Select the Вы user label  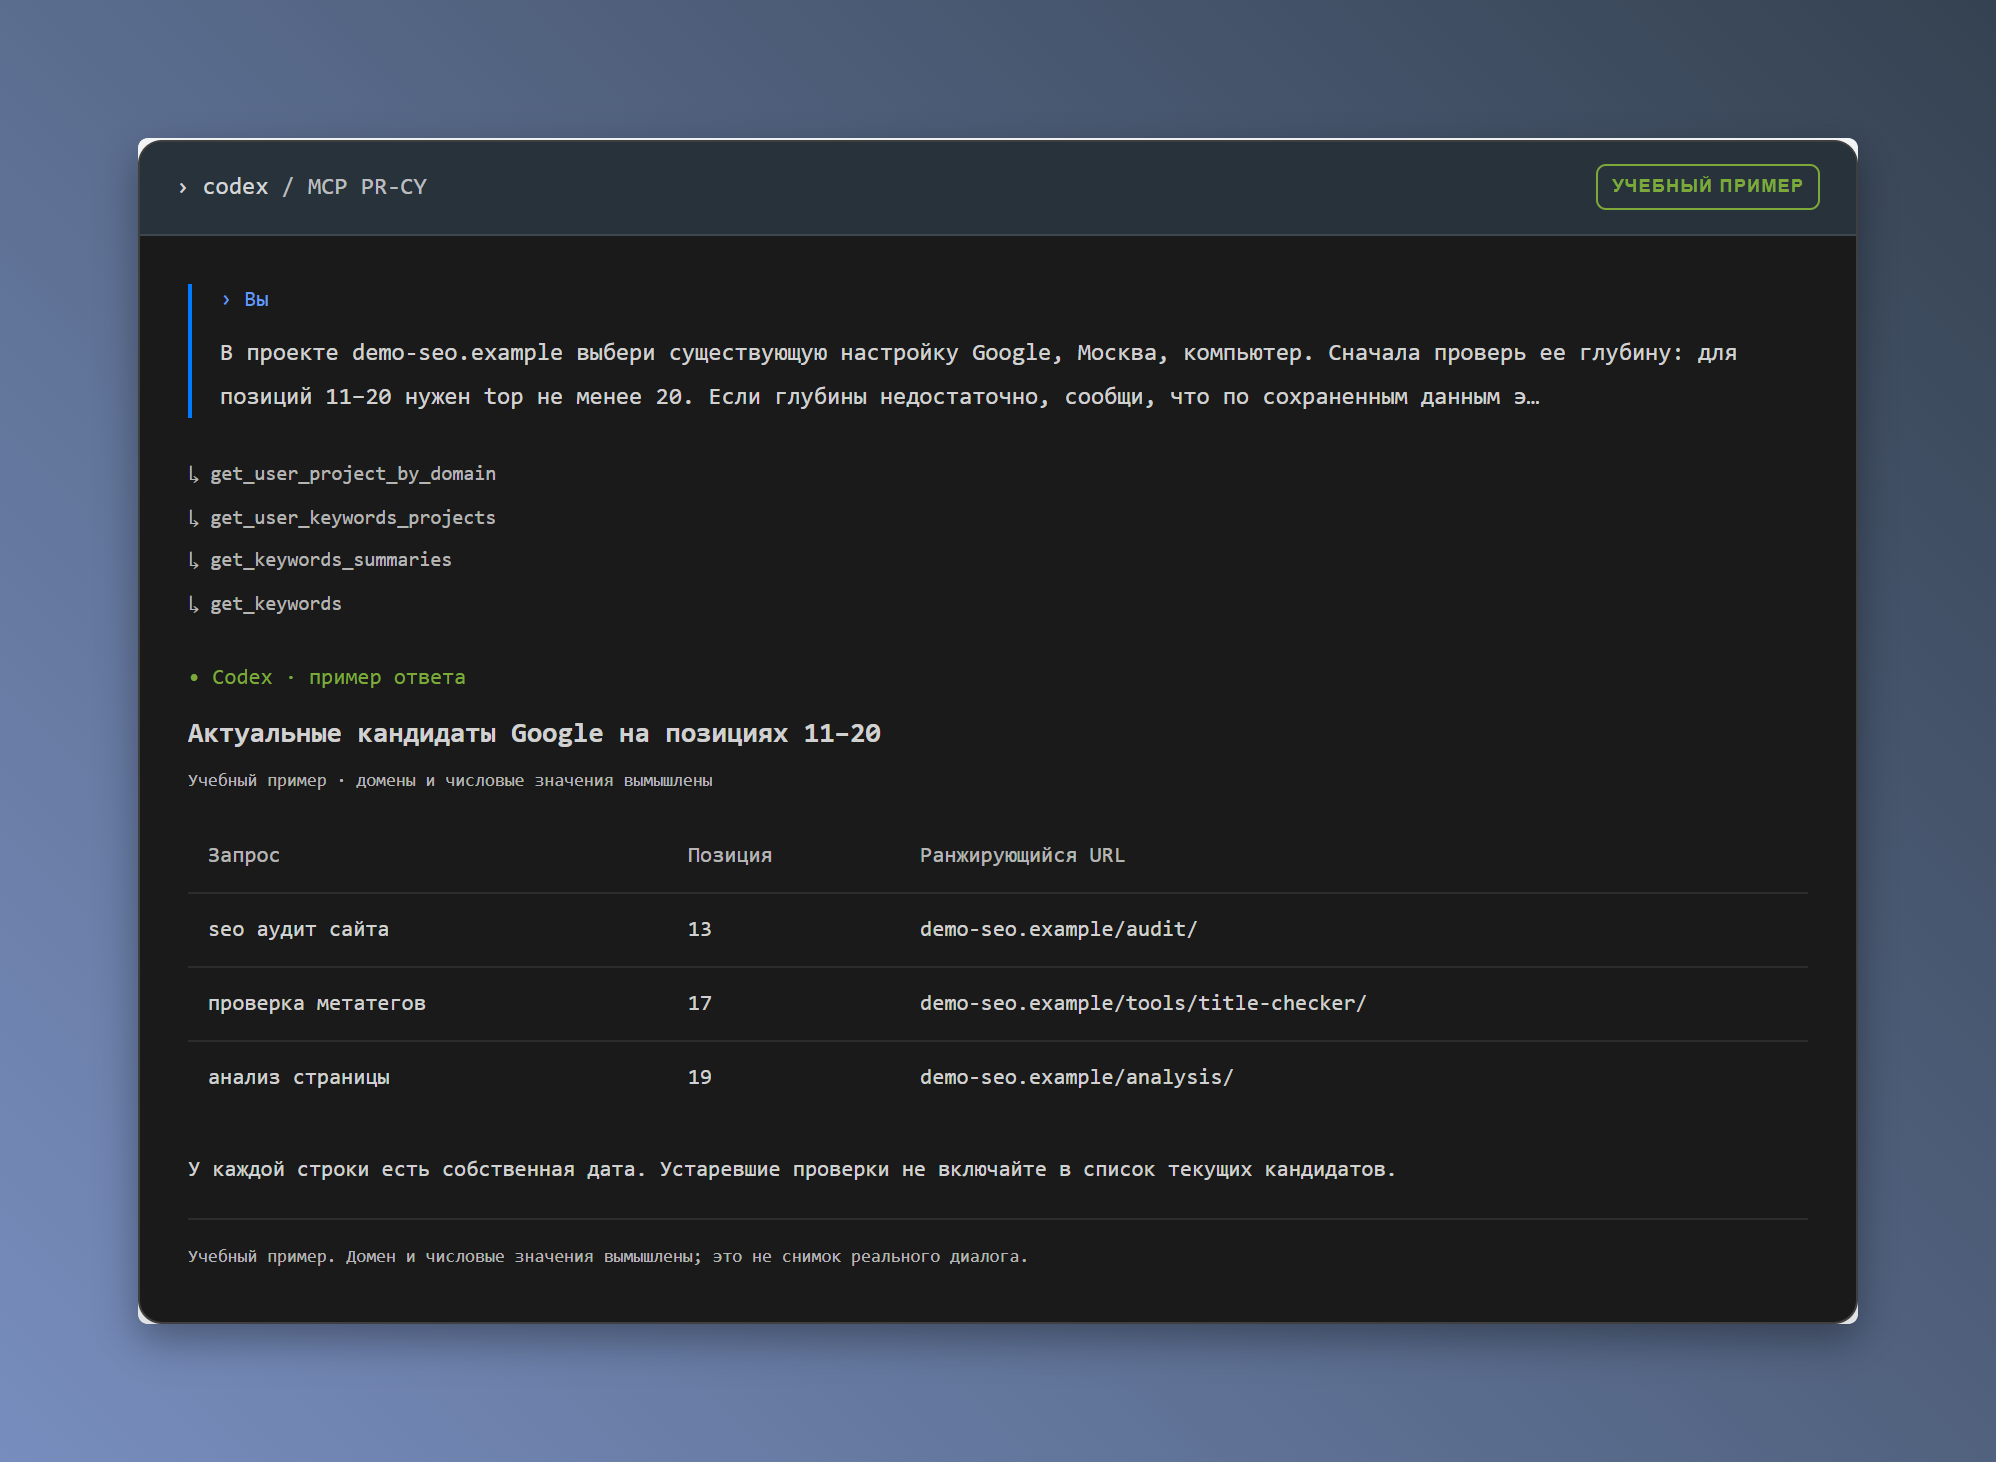pos(257,300)
